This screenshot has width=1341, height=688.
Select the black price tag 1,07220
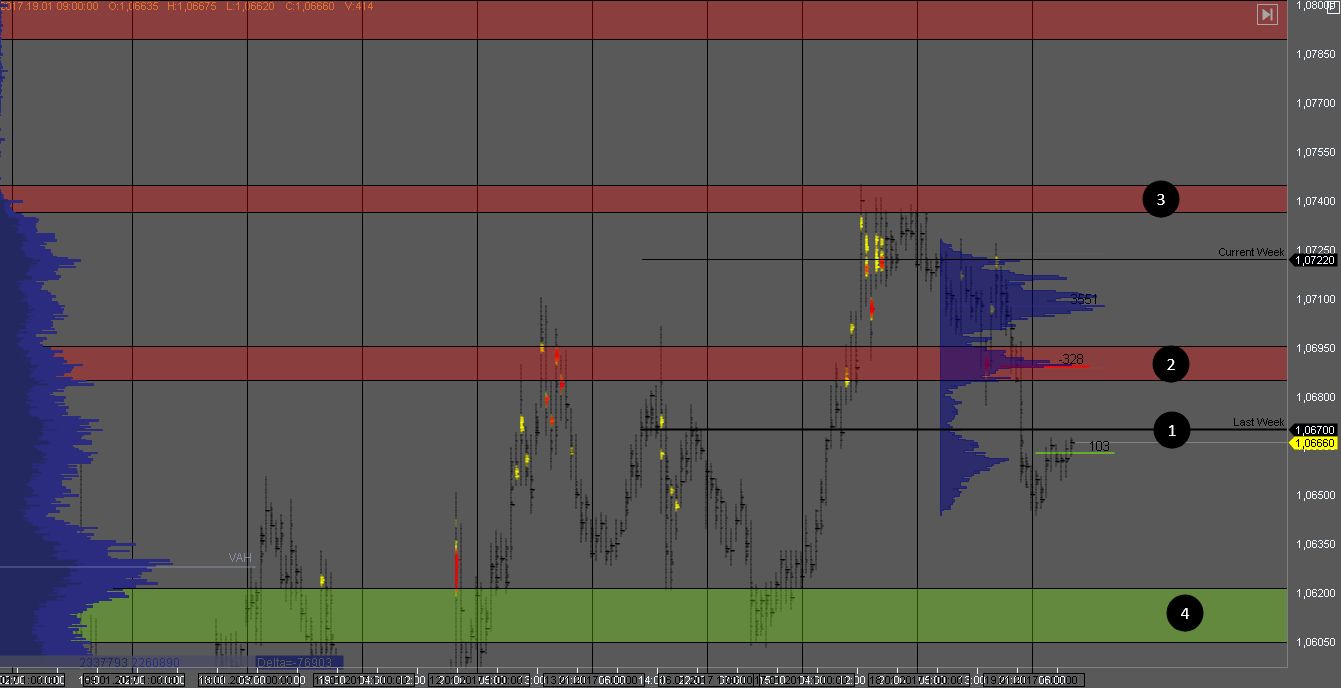click(1314, 260)
